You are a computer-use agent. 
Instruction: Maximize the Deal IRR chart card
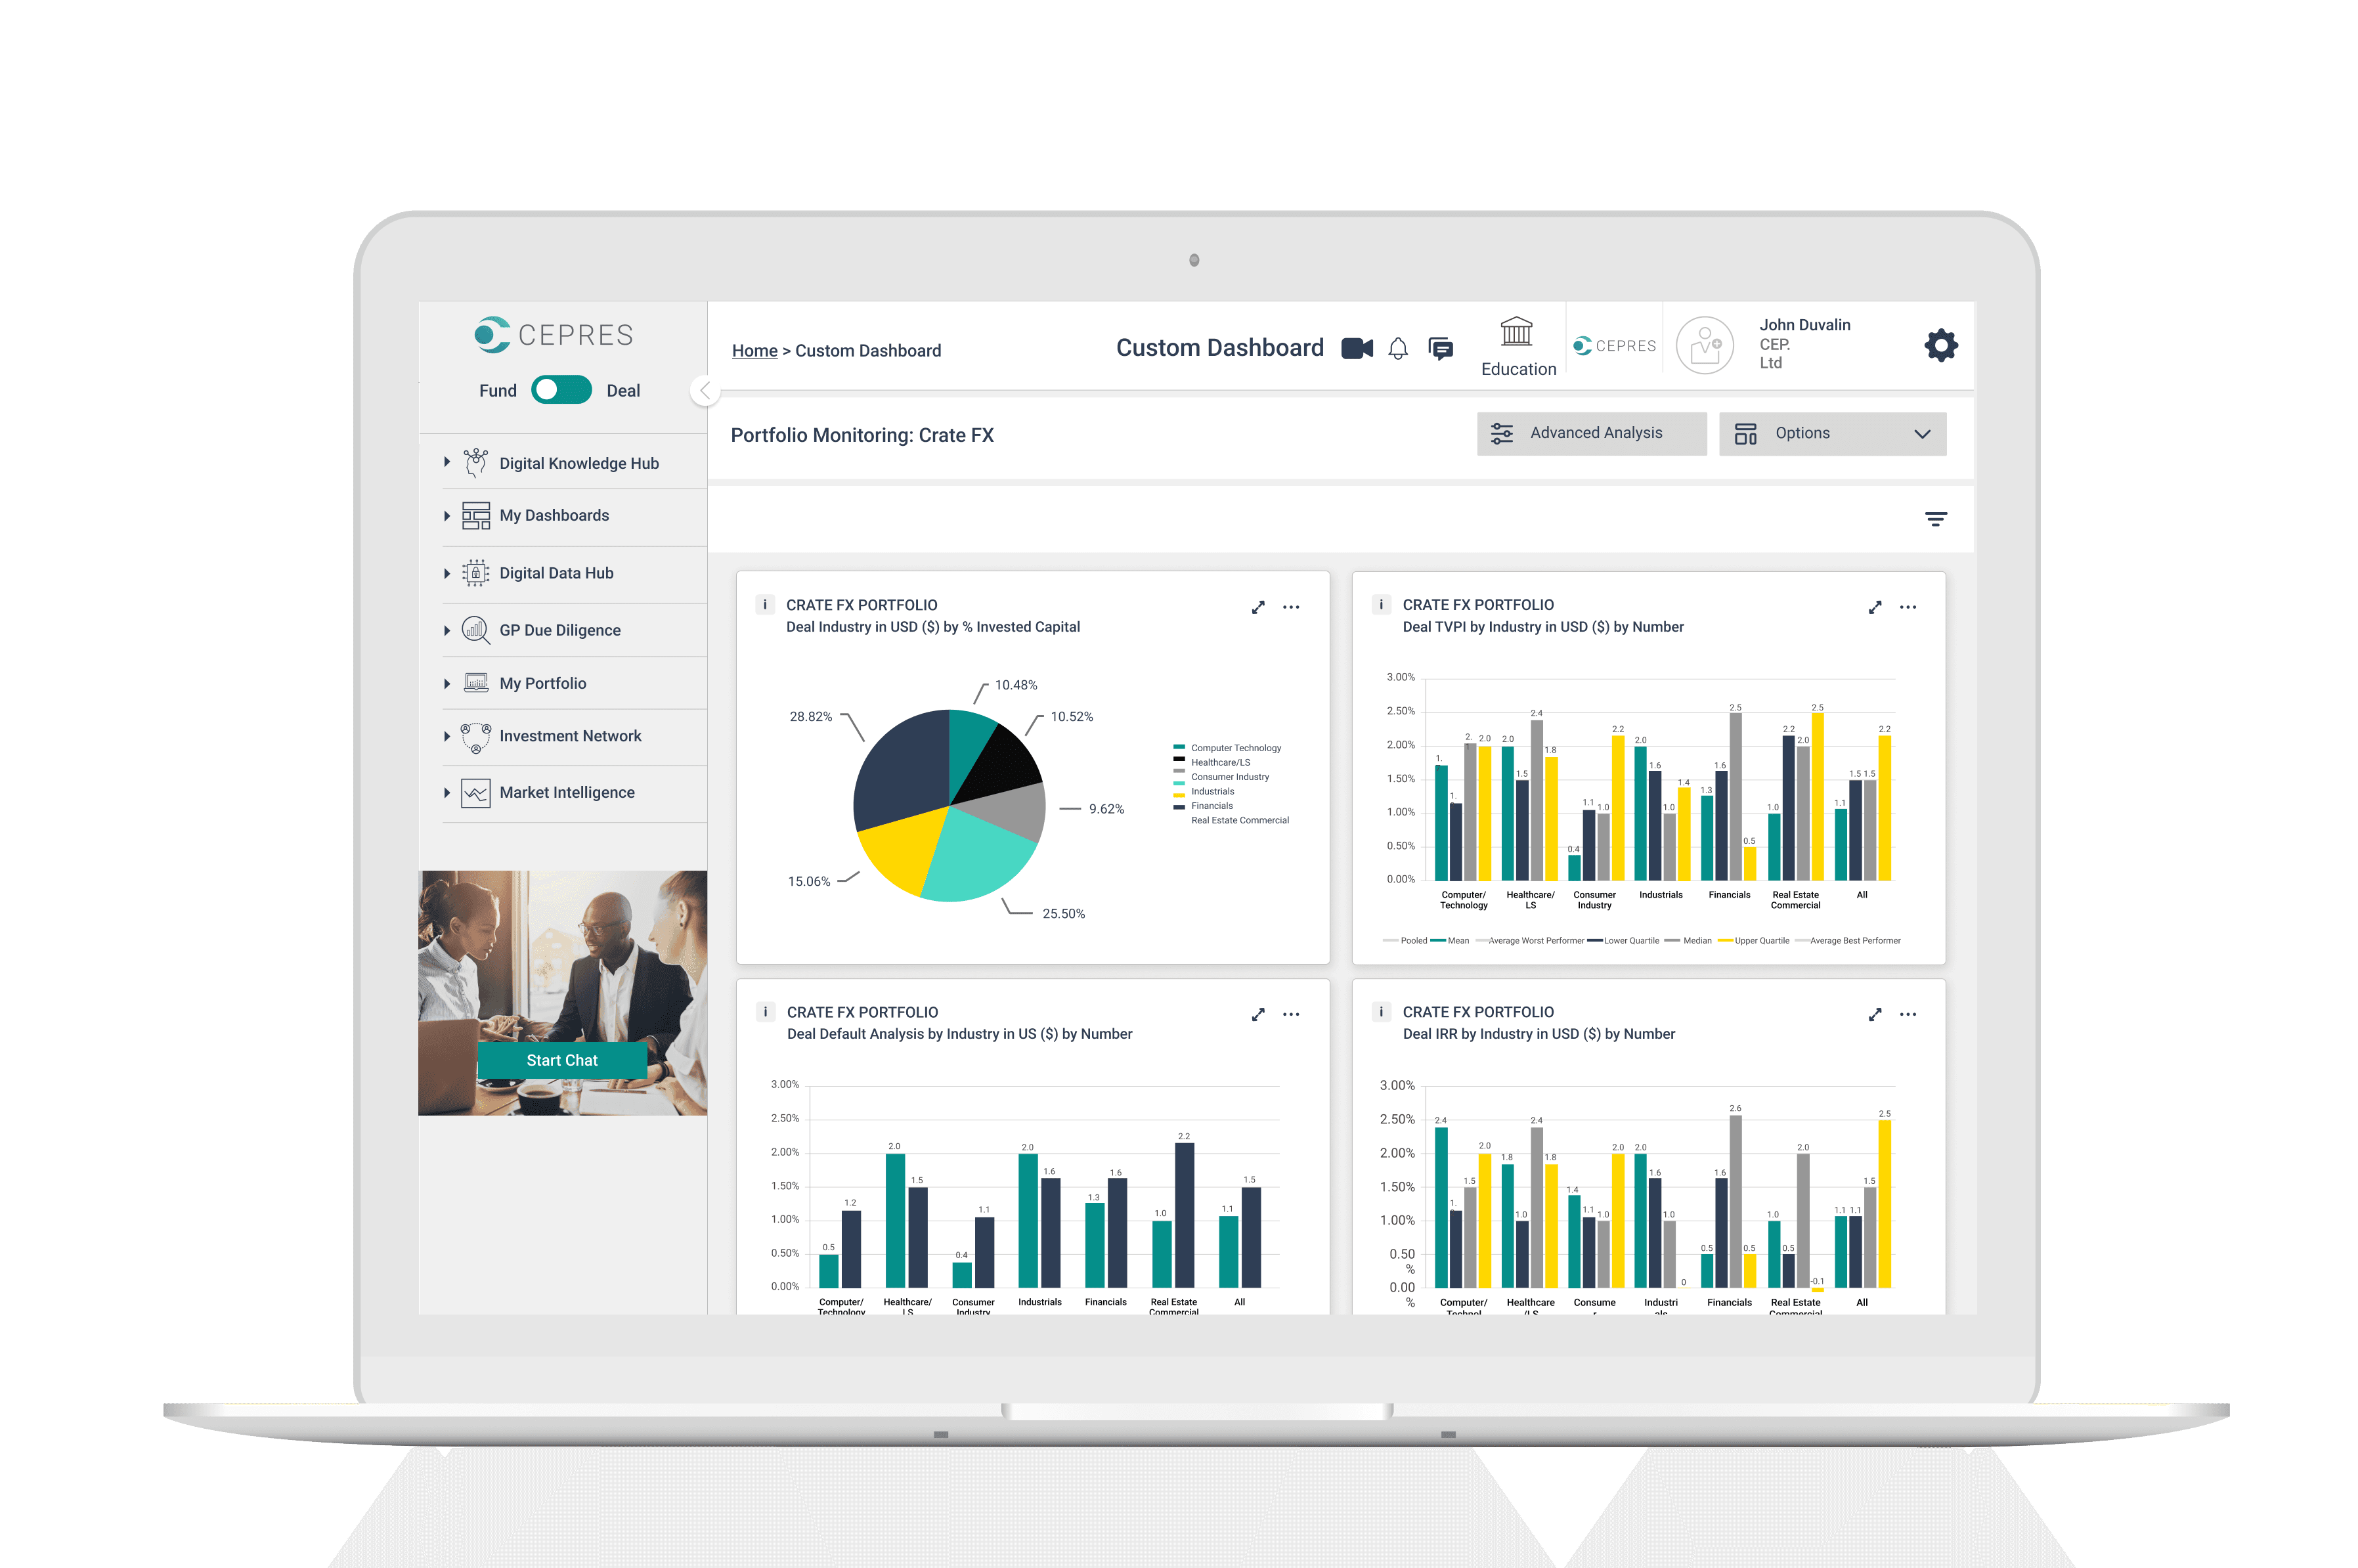(1875, 1014)
